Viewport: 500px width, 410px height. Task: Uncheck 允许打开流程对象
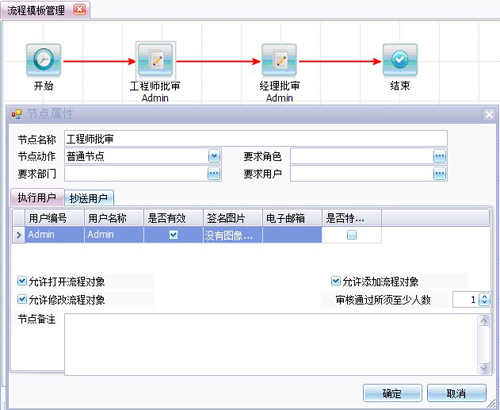tap(22, 281)
